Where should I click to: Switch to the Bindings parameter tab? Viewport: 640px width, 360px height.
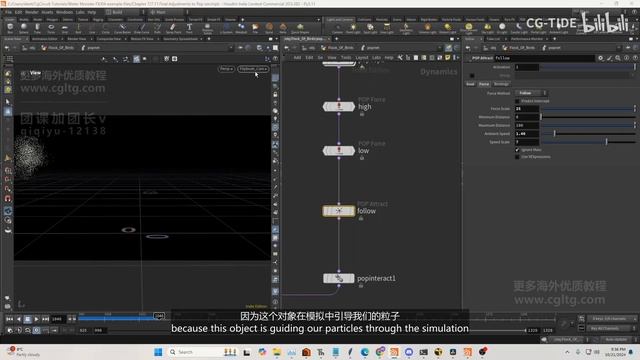[x=501, y=84]
